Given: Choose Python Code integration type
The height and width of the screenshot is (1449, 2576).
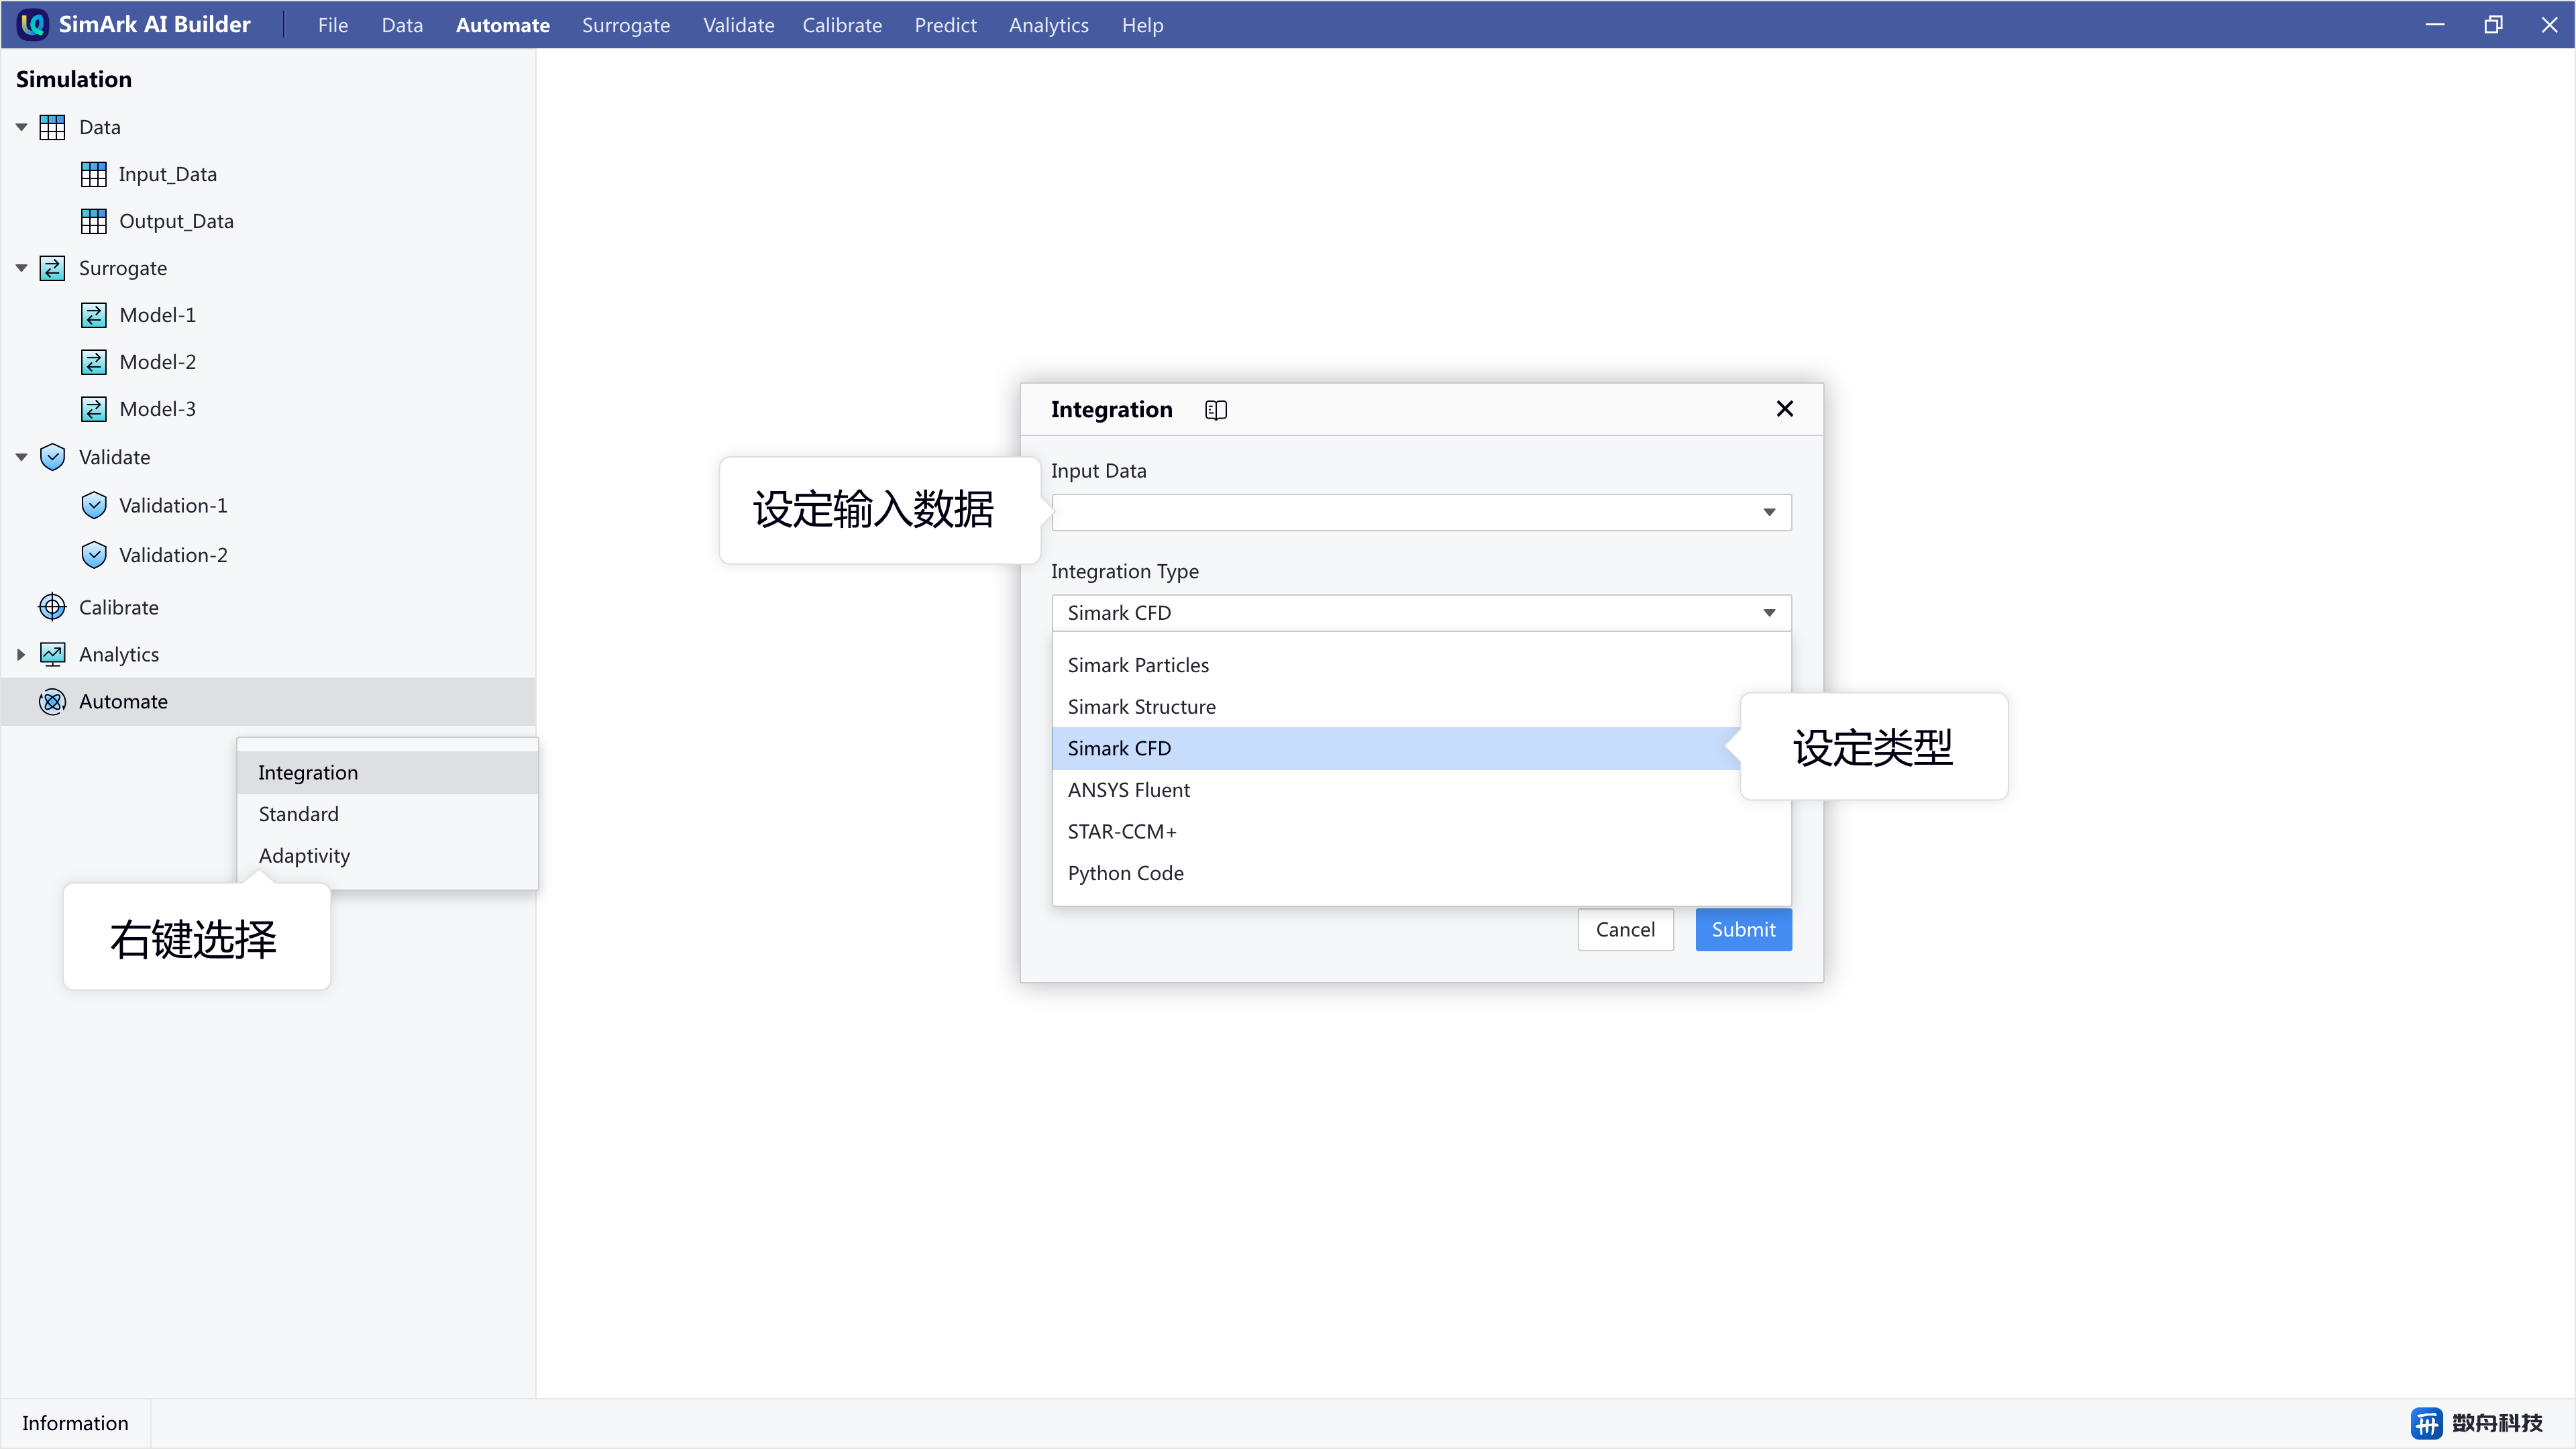Looking at the screenshot, I should pos(1421,873).
